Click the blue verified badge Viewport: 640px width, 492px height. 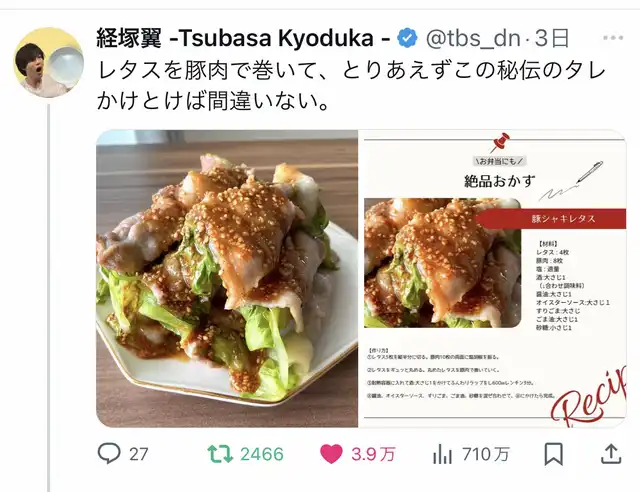407,38
